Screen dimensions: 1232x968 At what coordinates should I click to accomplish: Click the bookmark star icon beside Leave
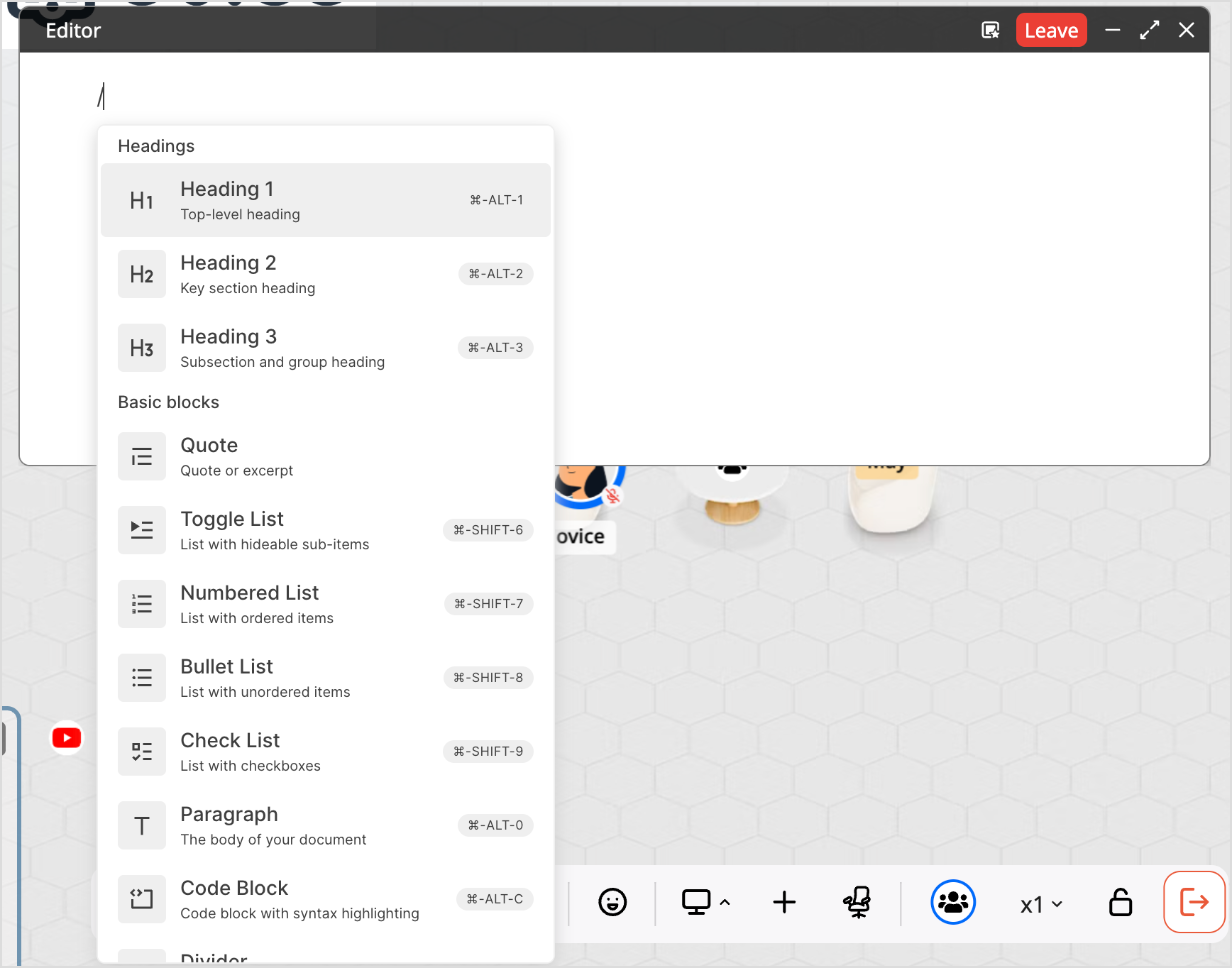point(990,30)
